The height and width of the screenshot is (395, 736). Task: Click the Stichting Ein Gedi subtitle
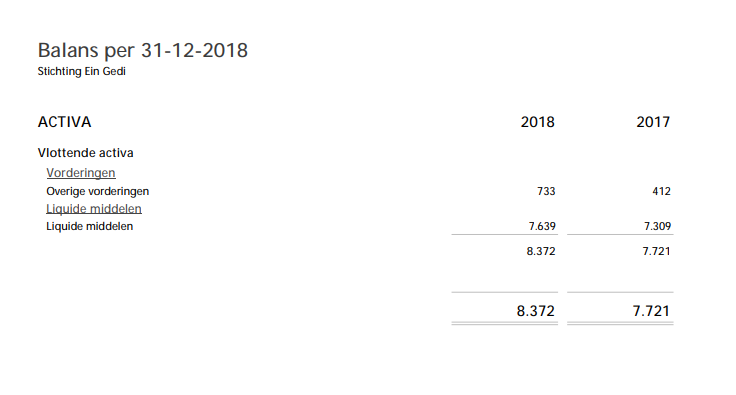point(82,71)
